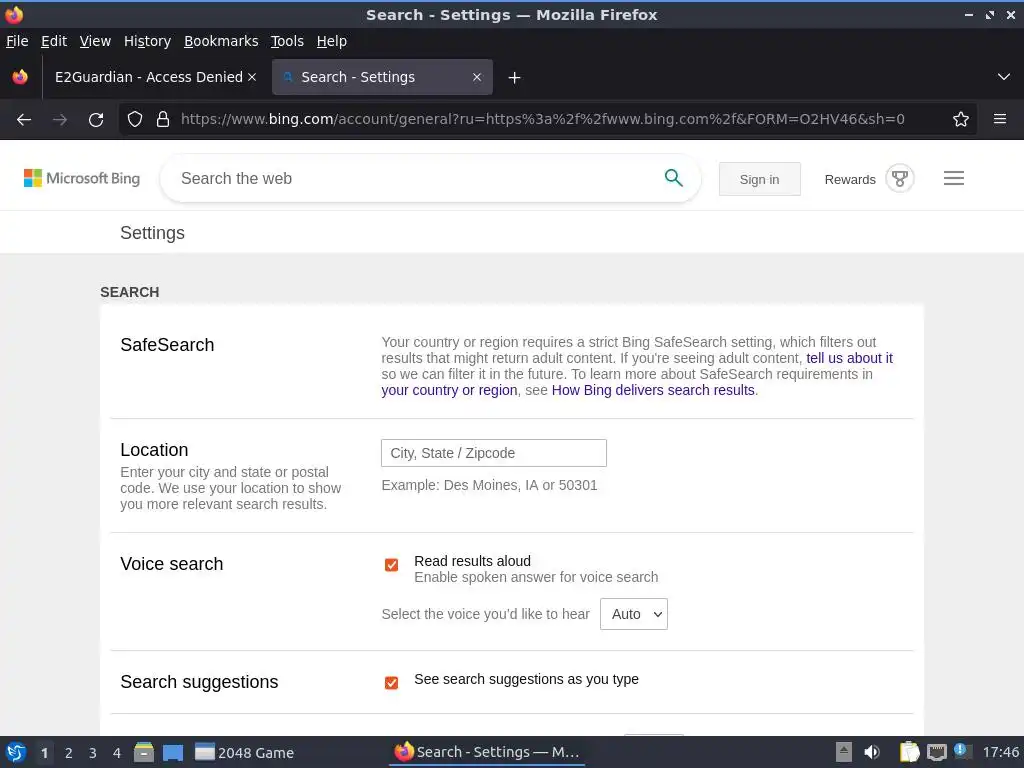This screenshot has height=768, width=1024.
Task: Uncheck the Read results aloud checkbox
Action: [x=391, y=565]
